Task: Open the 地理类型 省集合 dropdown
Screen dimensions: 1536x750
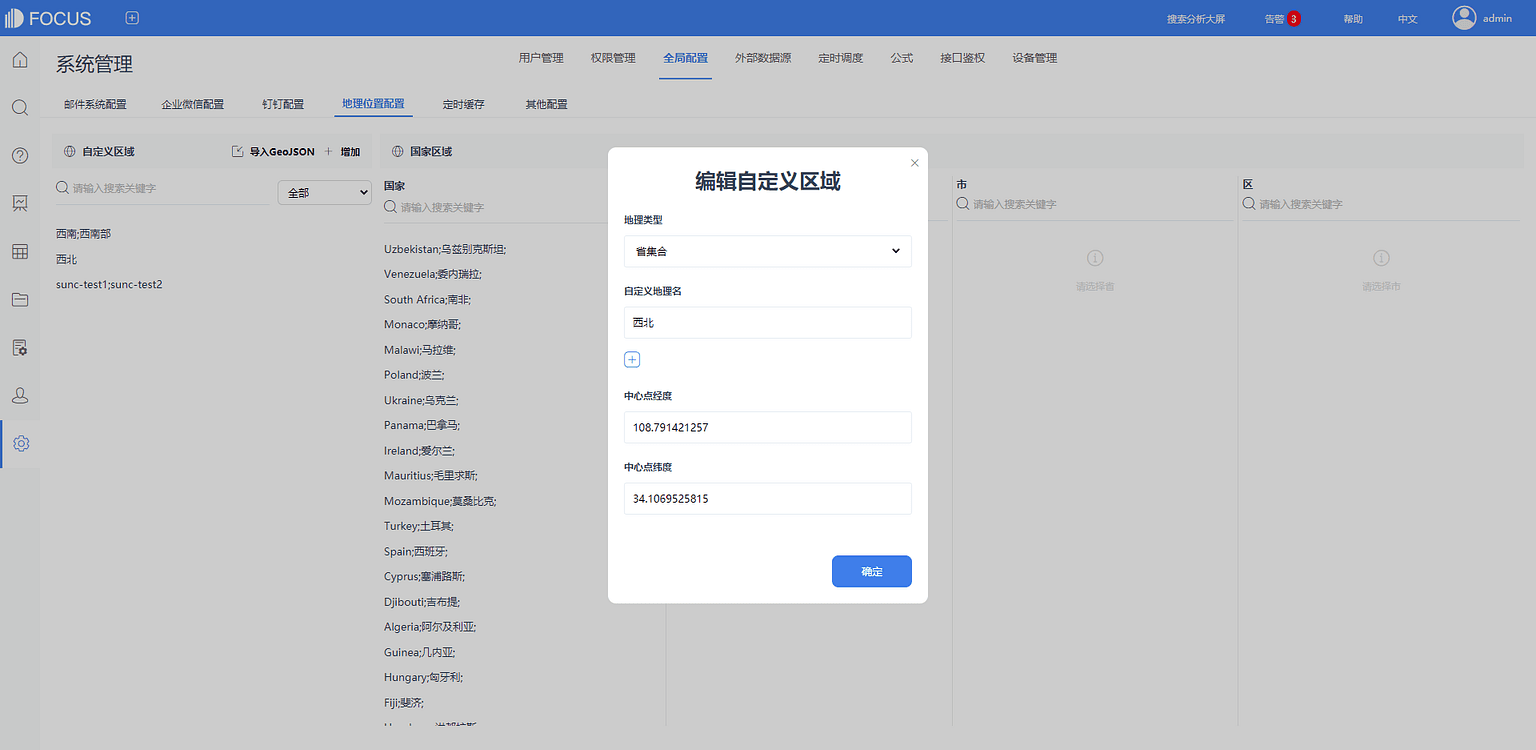Action: pos(768,251)
